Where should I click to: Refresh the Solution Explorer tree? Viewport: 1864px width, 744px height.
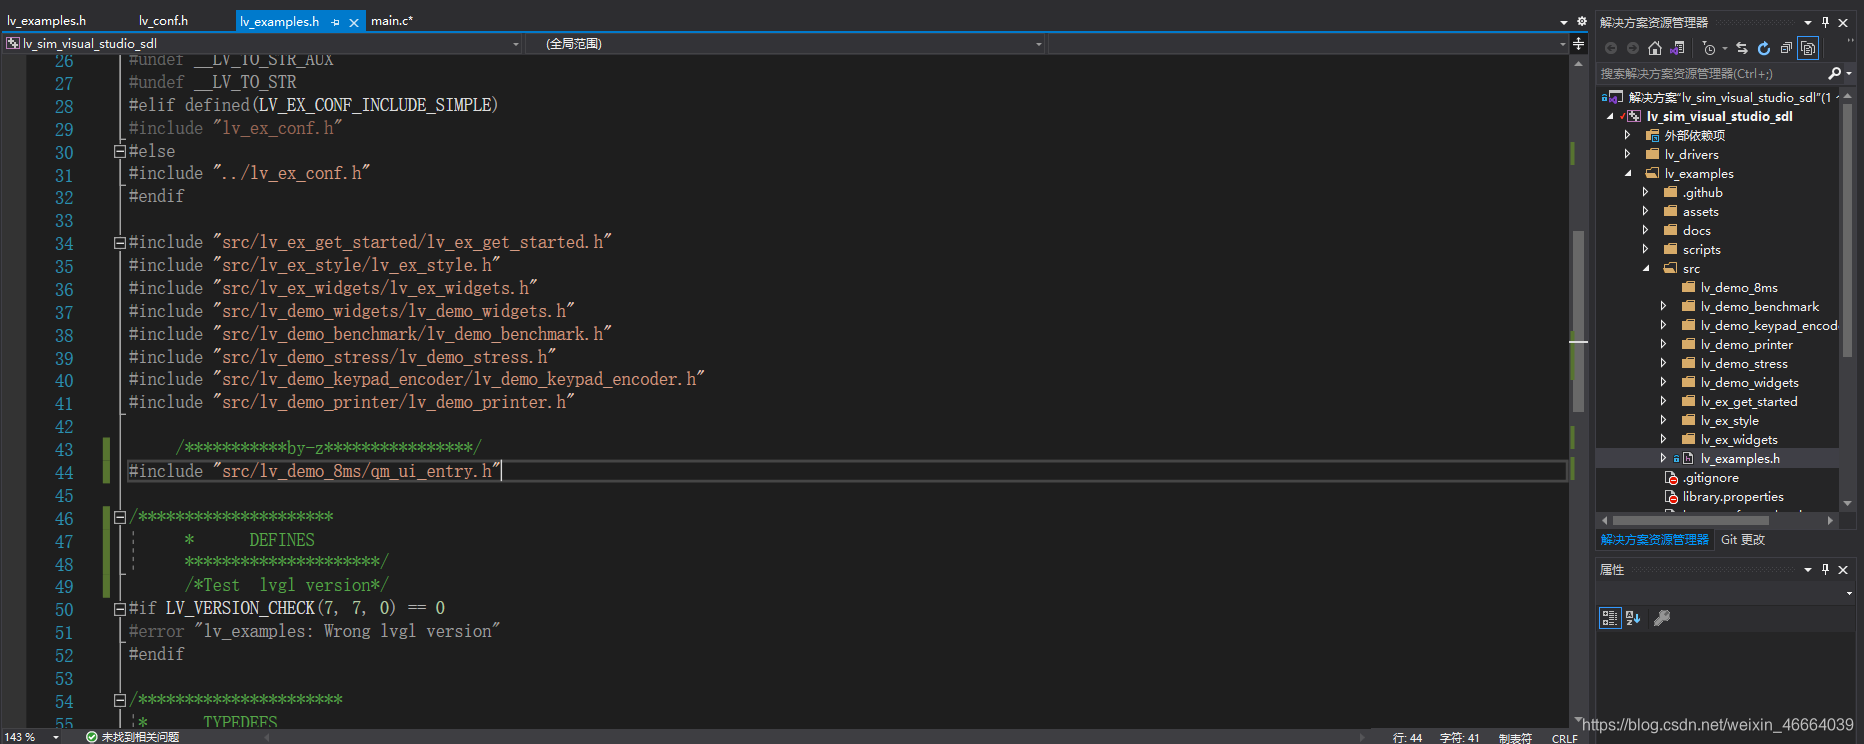coord(1764,48)
